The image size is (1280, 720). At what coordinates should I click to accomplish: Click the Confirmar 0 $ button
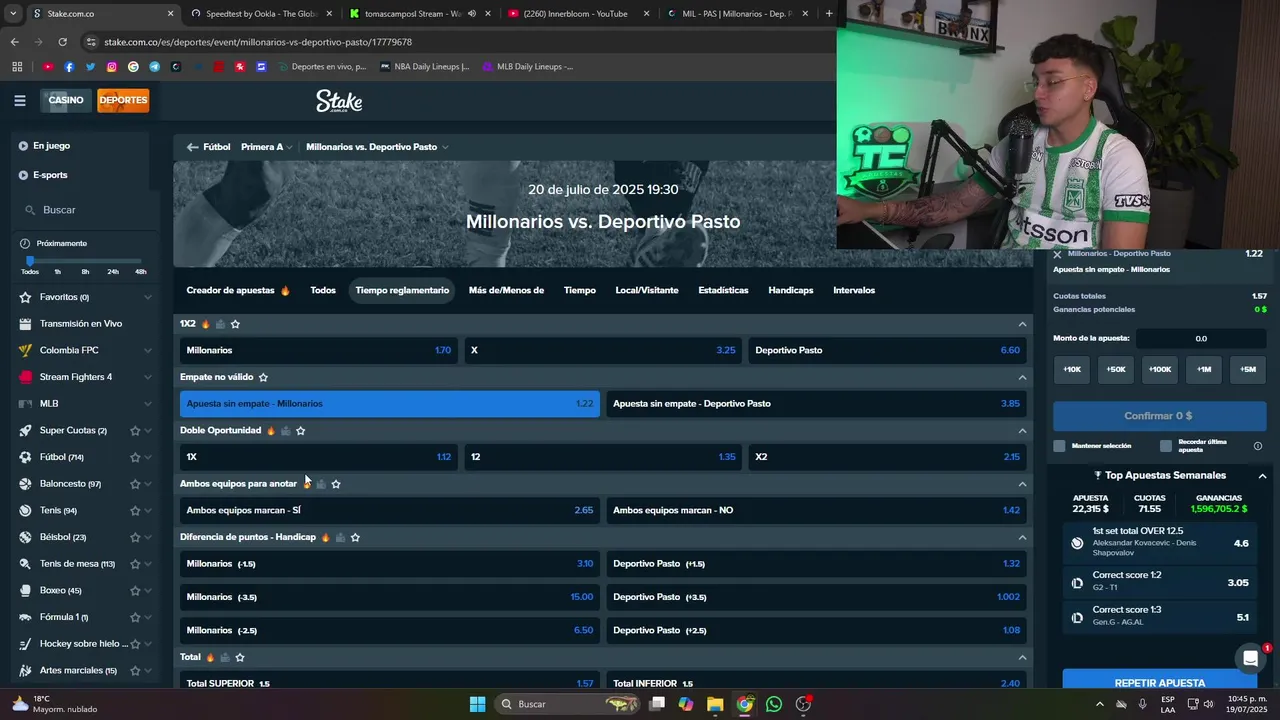click(1159, 416)
